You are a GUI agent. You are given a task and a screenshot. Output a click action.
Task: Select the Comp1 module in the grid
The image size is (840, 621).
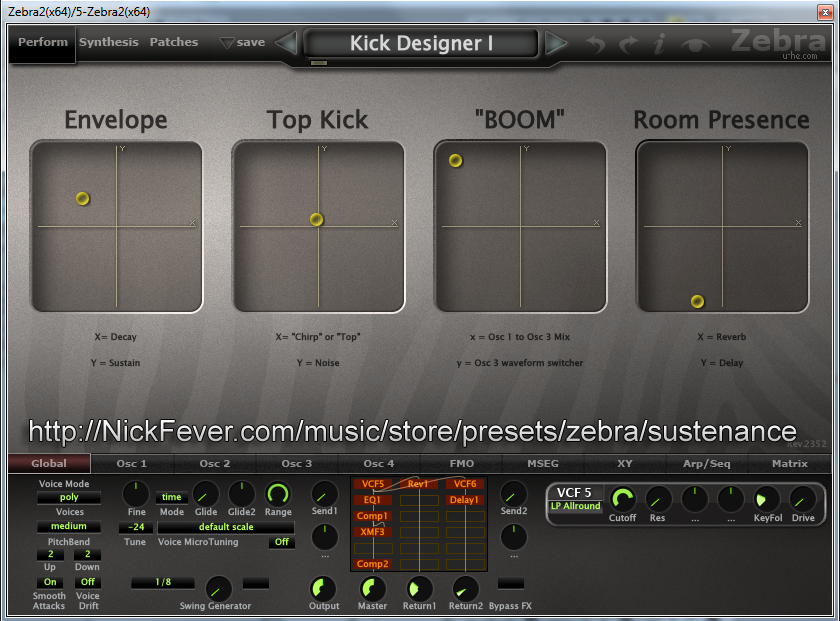point(373,516)
